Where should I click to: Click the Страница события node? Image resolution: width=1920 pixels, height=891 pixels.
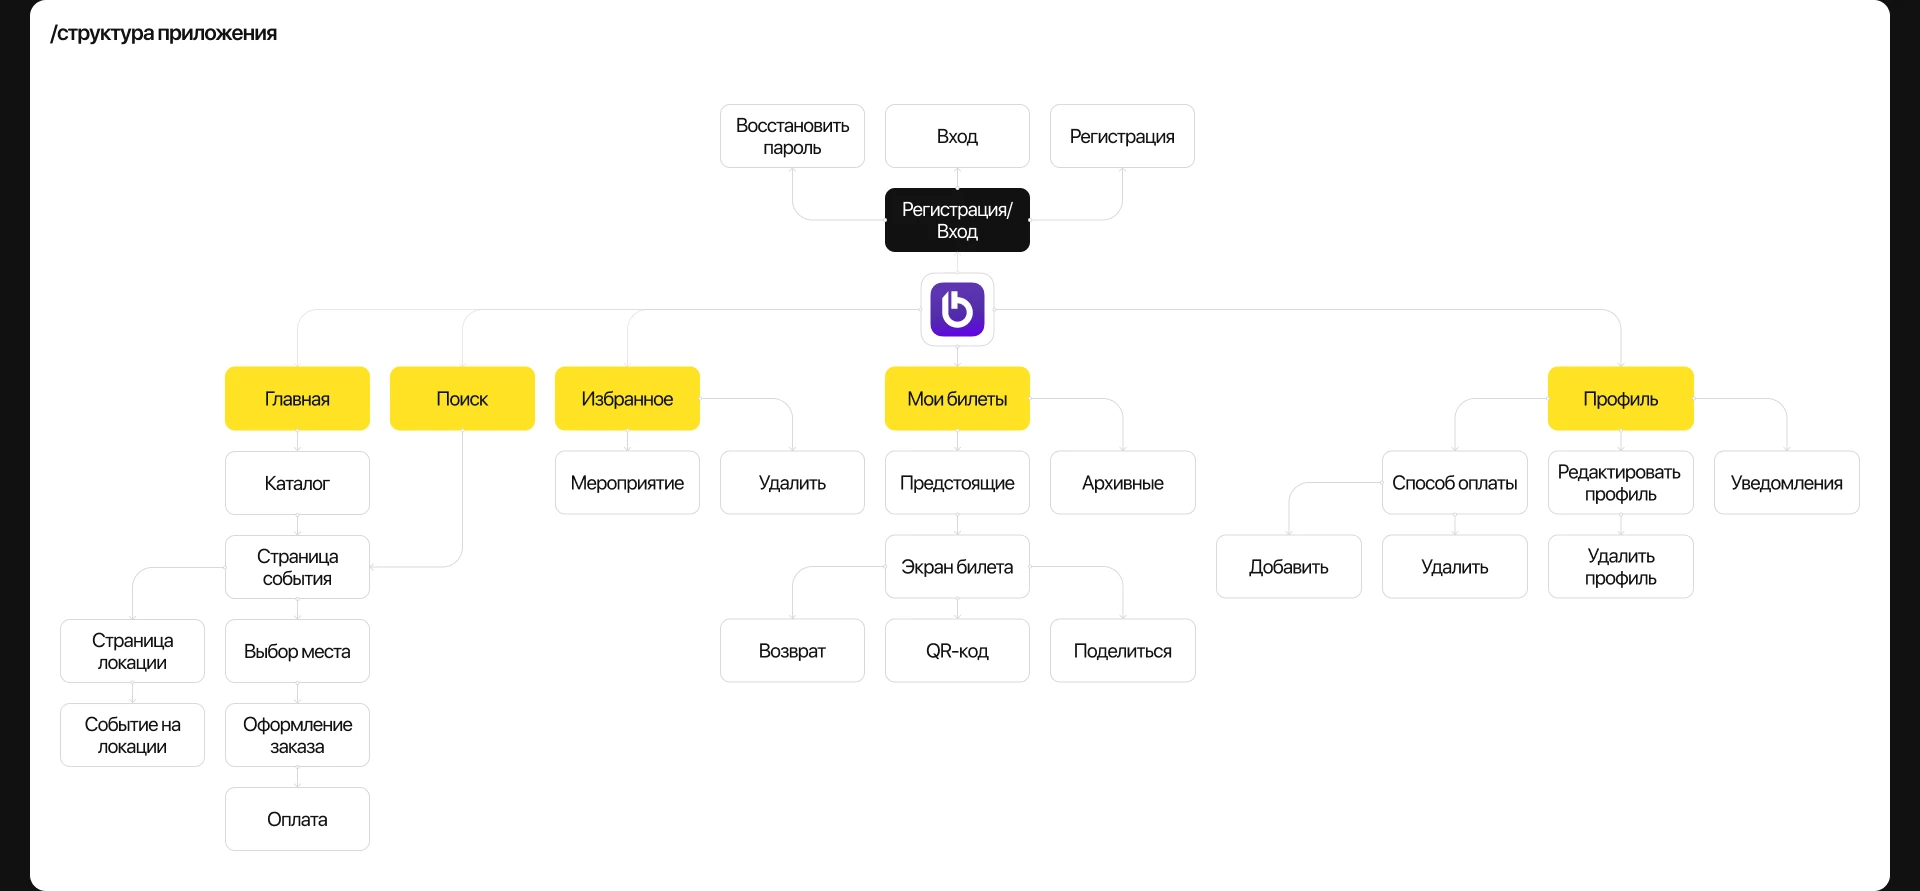click(x=297, y=567)
